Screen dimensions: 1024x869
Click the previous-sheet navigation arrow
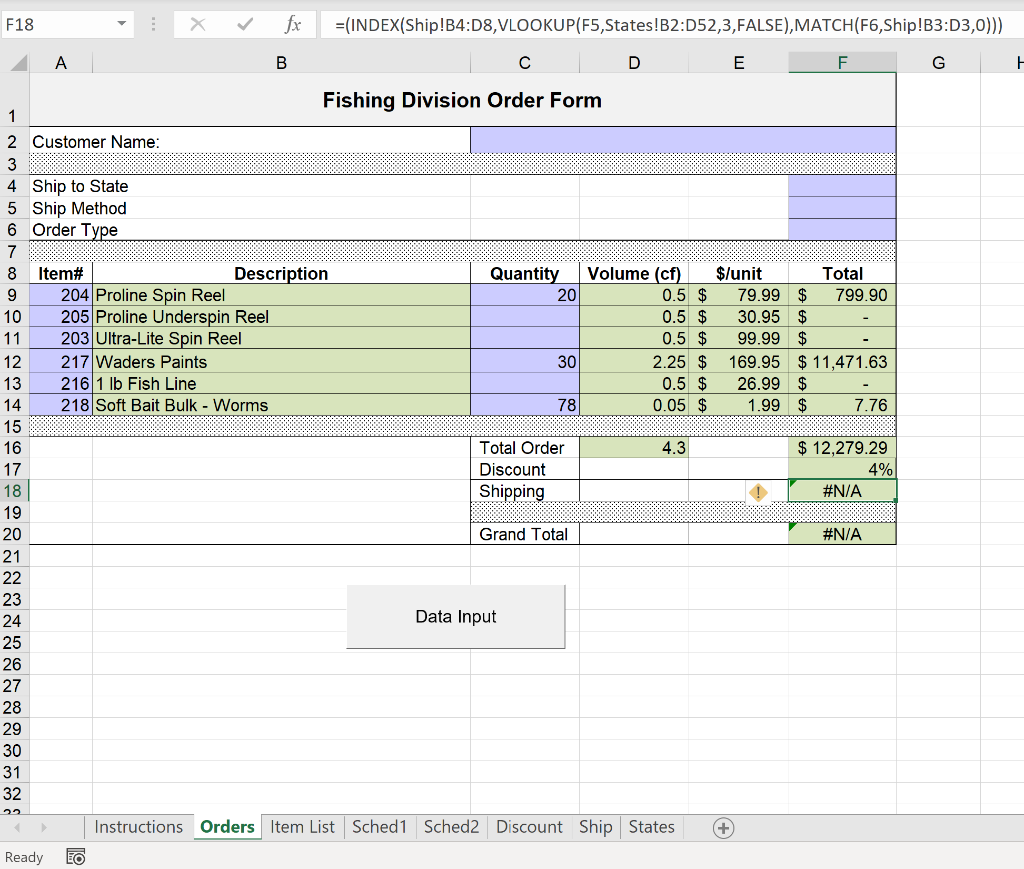[15, 827]
